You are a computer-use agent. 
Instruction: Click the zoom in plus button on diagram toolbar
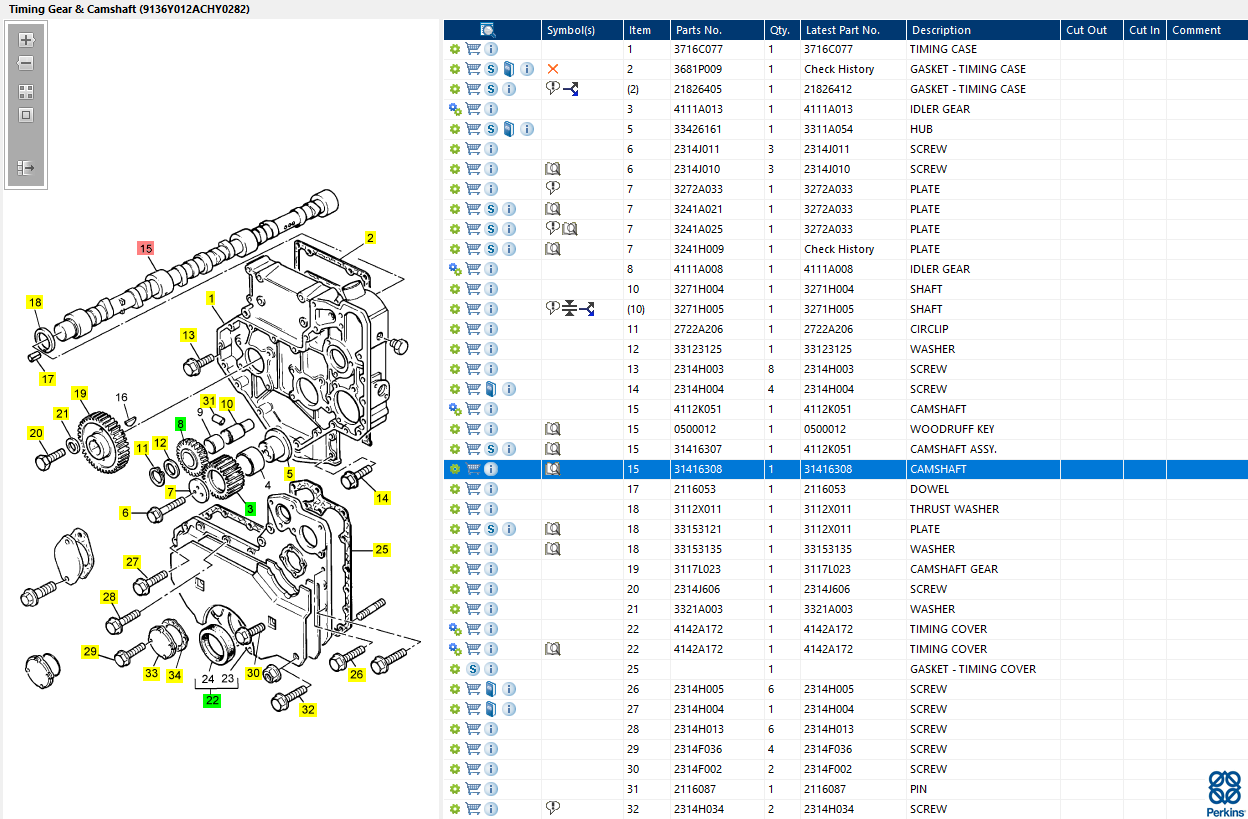pyautogui.click(x=26, y=41)
